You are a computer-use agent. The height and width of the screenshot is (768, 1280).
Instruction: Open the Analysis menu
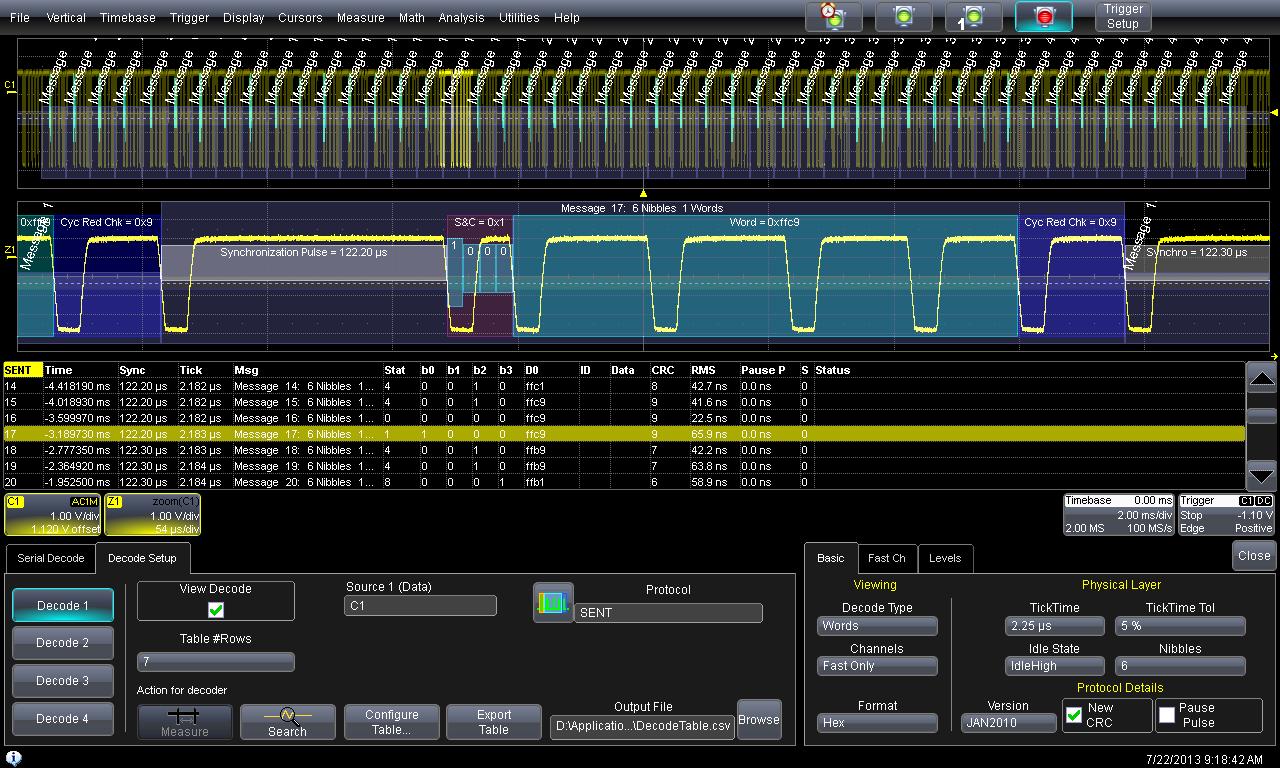click(x=461, y=17)
